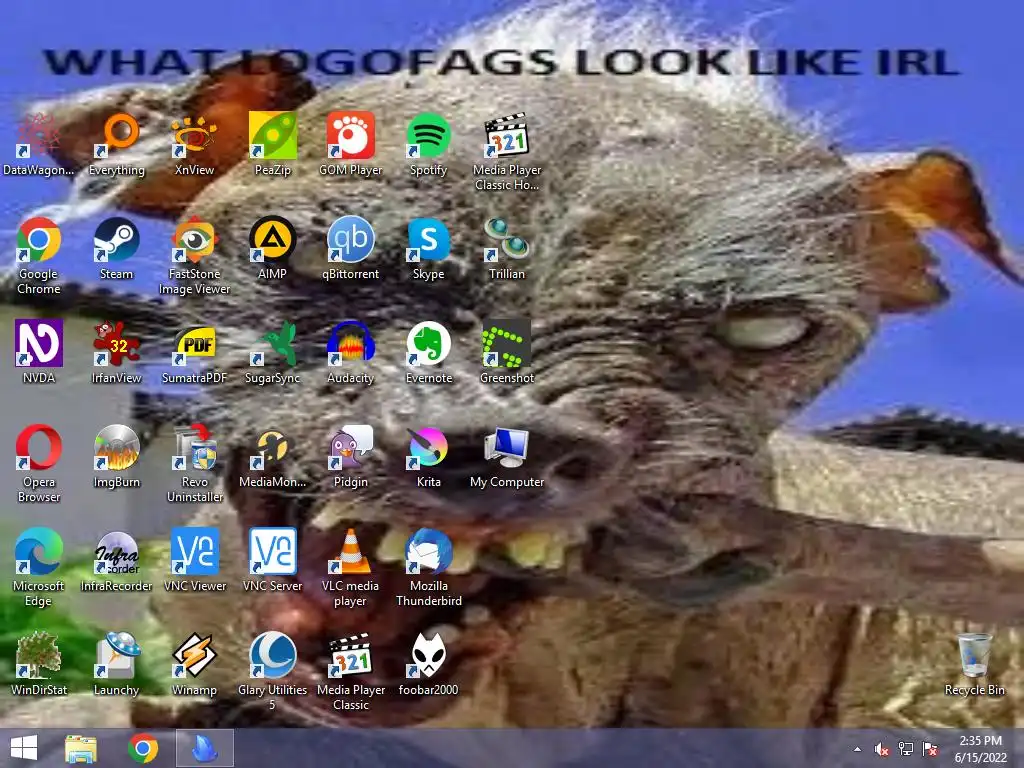Select the AIMP desktop icon
The image size is (1024, 768).
(x=273, y=249)
